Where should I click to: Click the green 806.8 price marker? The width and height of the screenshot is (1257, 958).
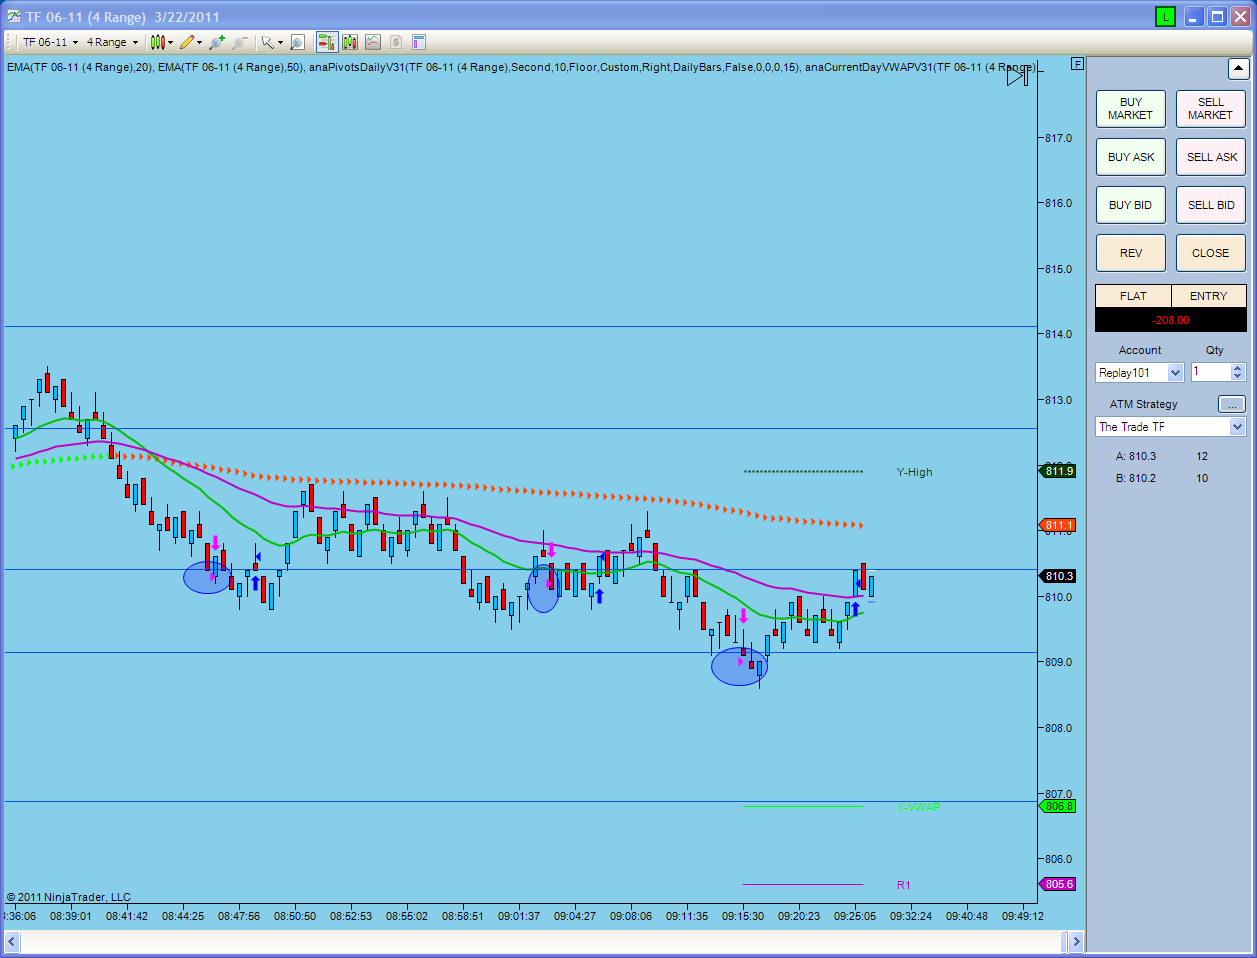click(x=1058, y=806)
